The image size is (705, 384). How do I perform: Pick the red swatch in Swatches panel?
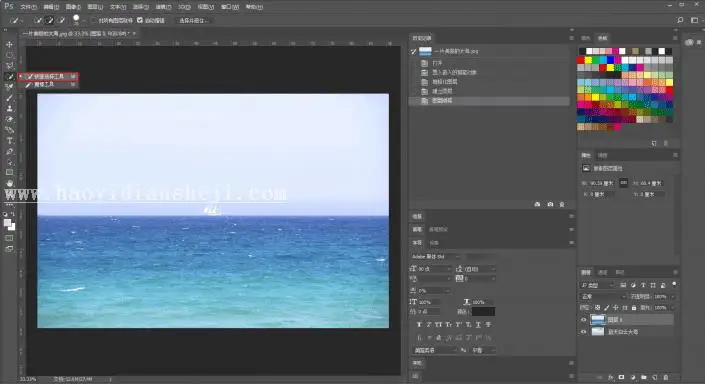click(x=581, y=60)
